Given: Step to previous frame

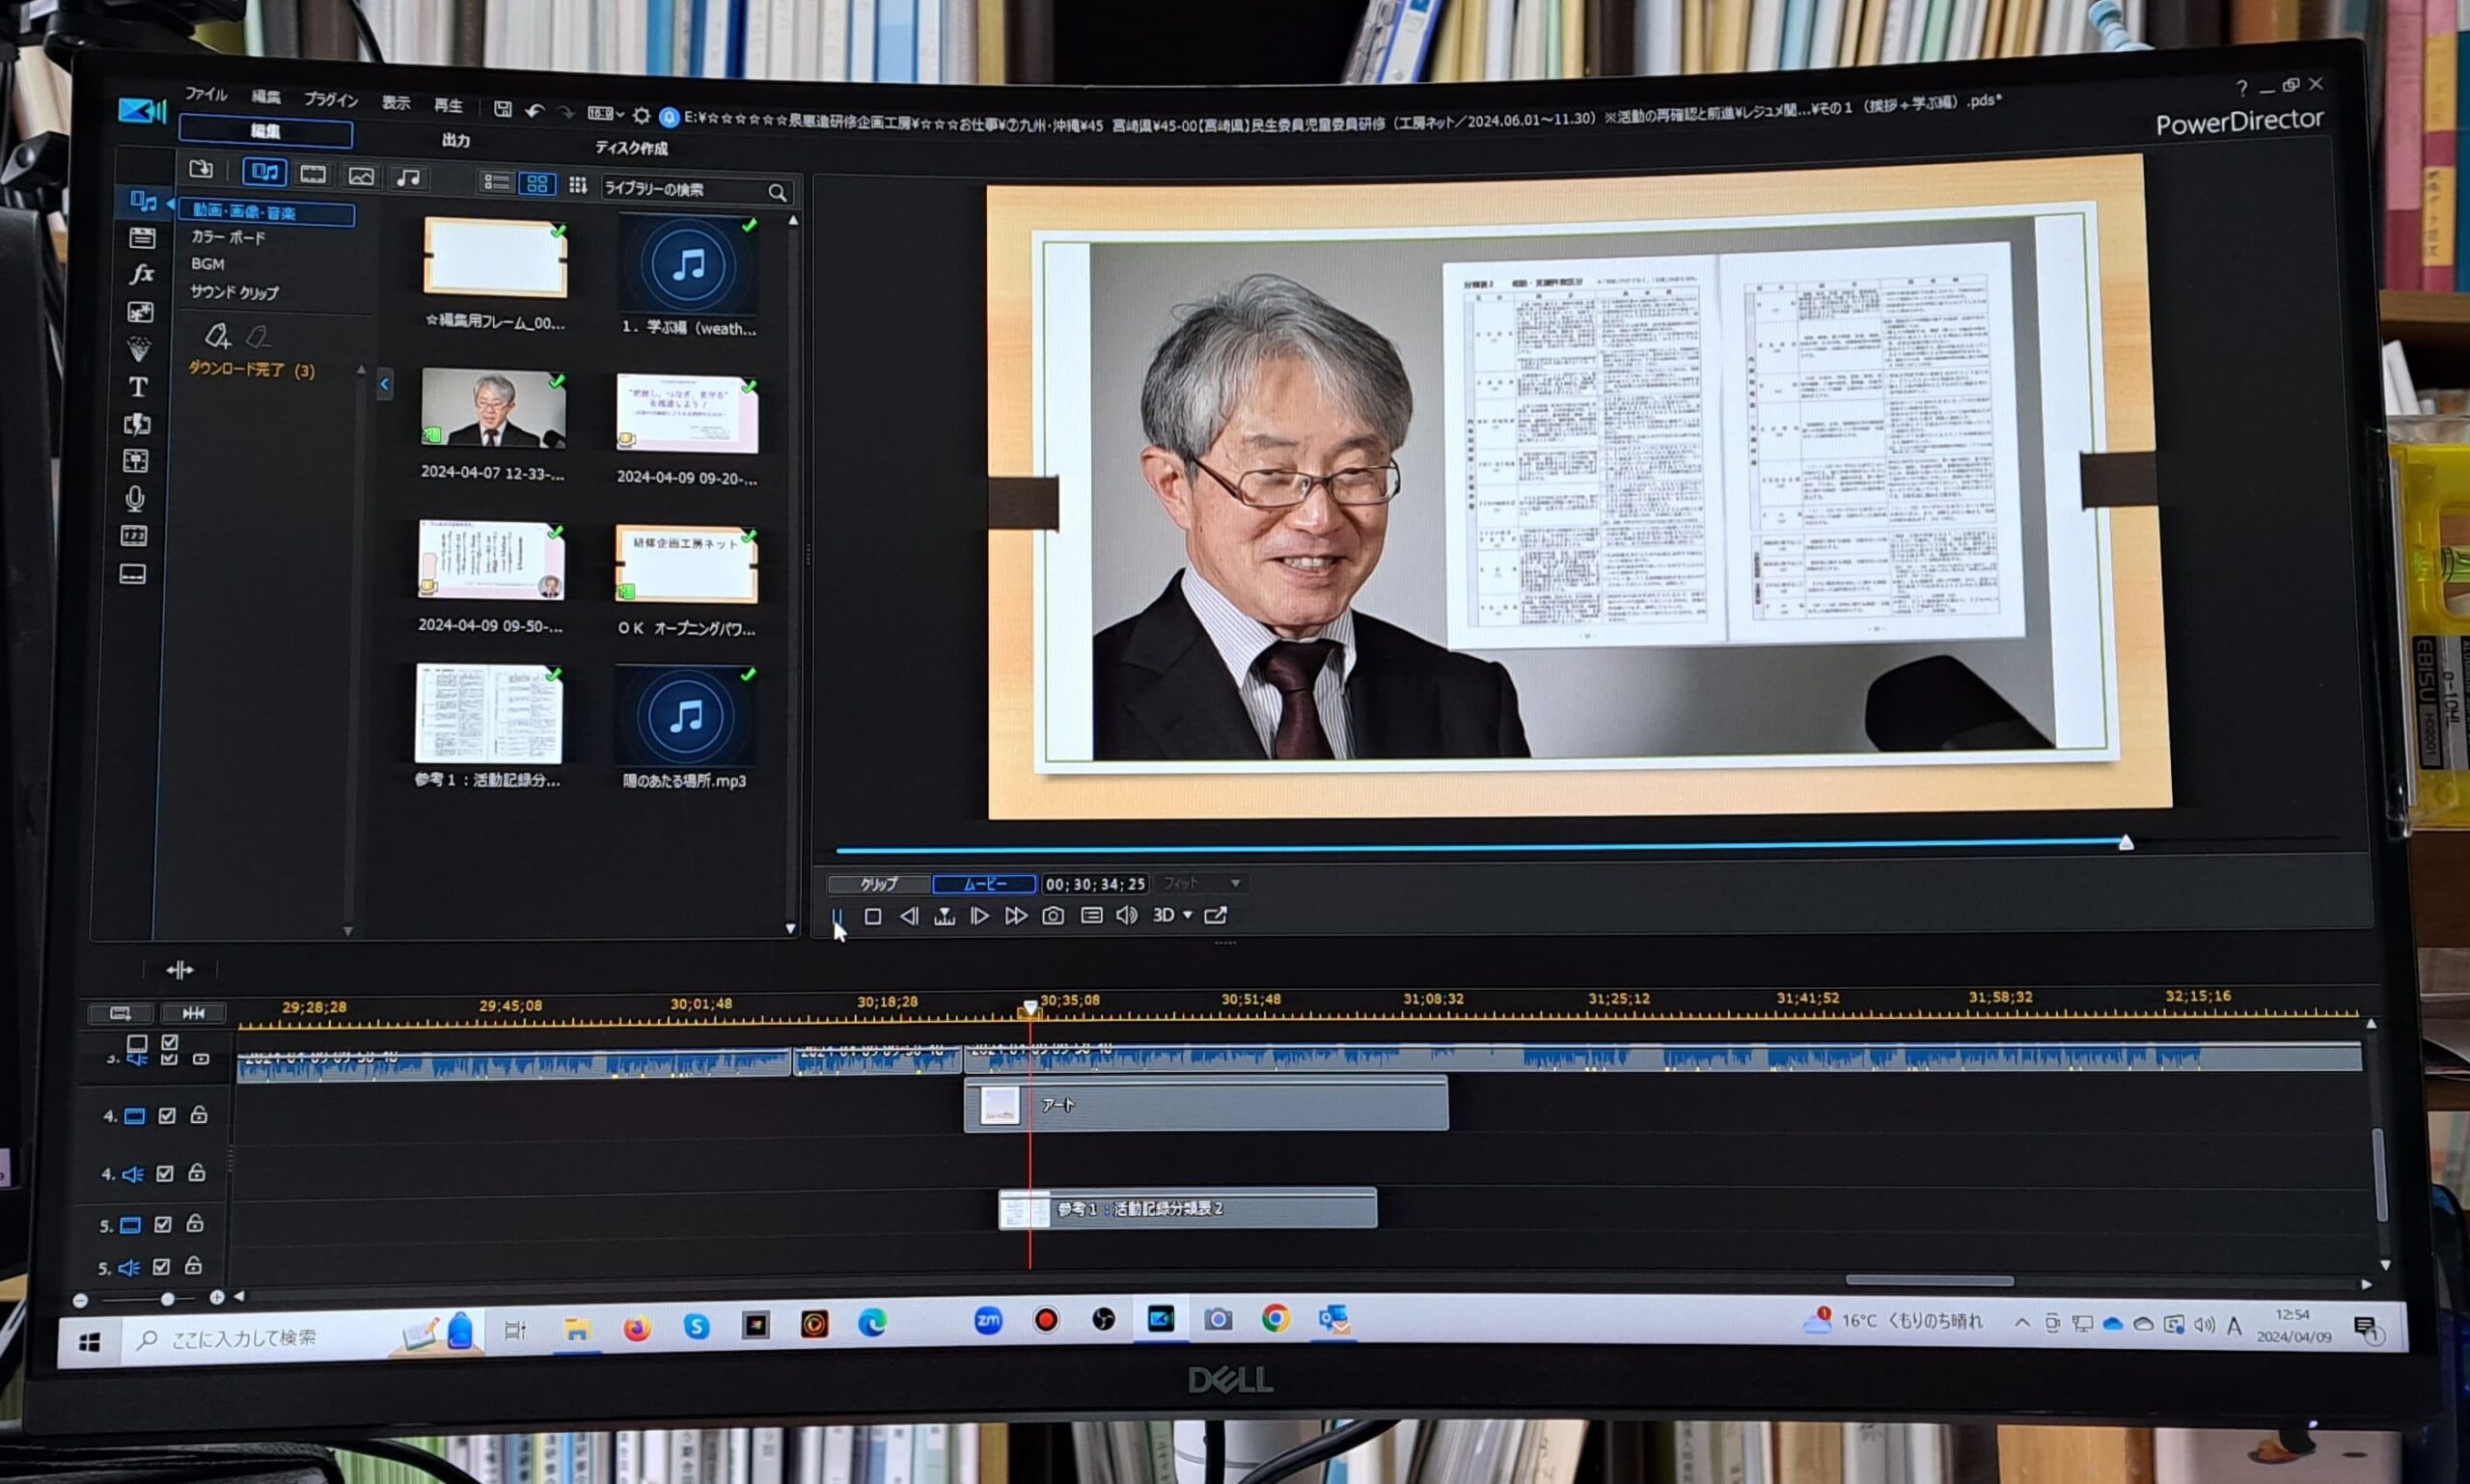Looking at the screenshot, I should (x=908, y=916).
